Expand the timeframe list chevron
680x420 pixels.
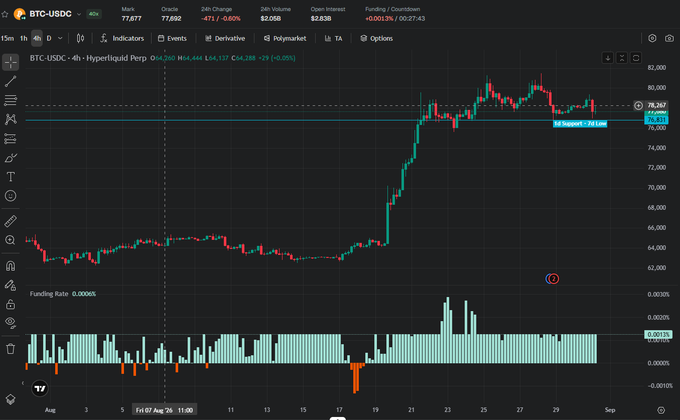60,38
